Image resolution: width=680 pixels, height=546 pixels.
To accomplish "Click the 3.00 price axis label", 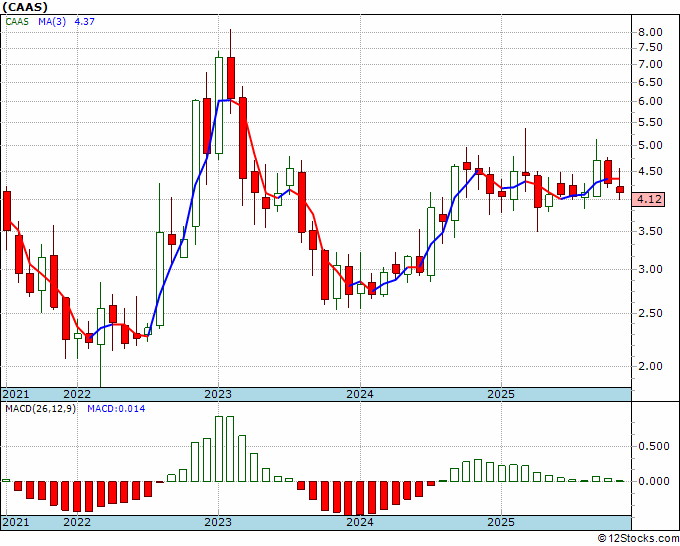I will [650, 269].
